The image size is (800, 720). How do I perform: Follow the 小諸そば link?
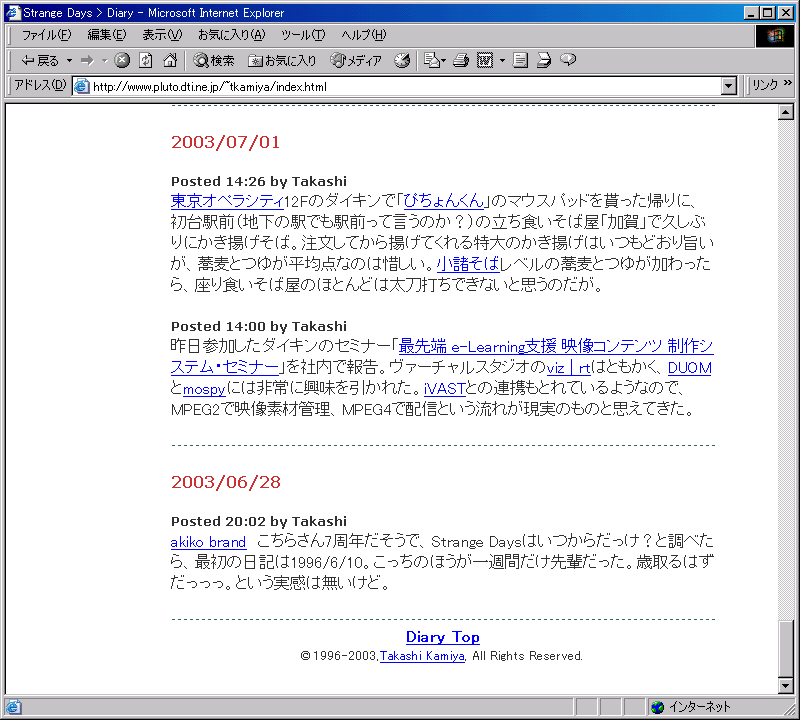pyautogui.click(x=468, y=264)
